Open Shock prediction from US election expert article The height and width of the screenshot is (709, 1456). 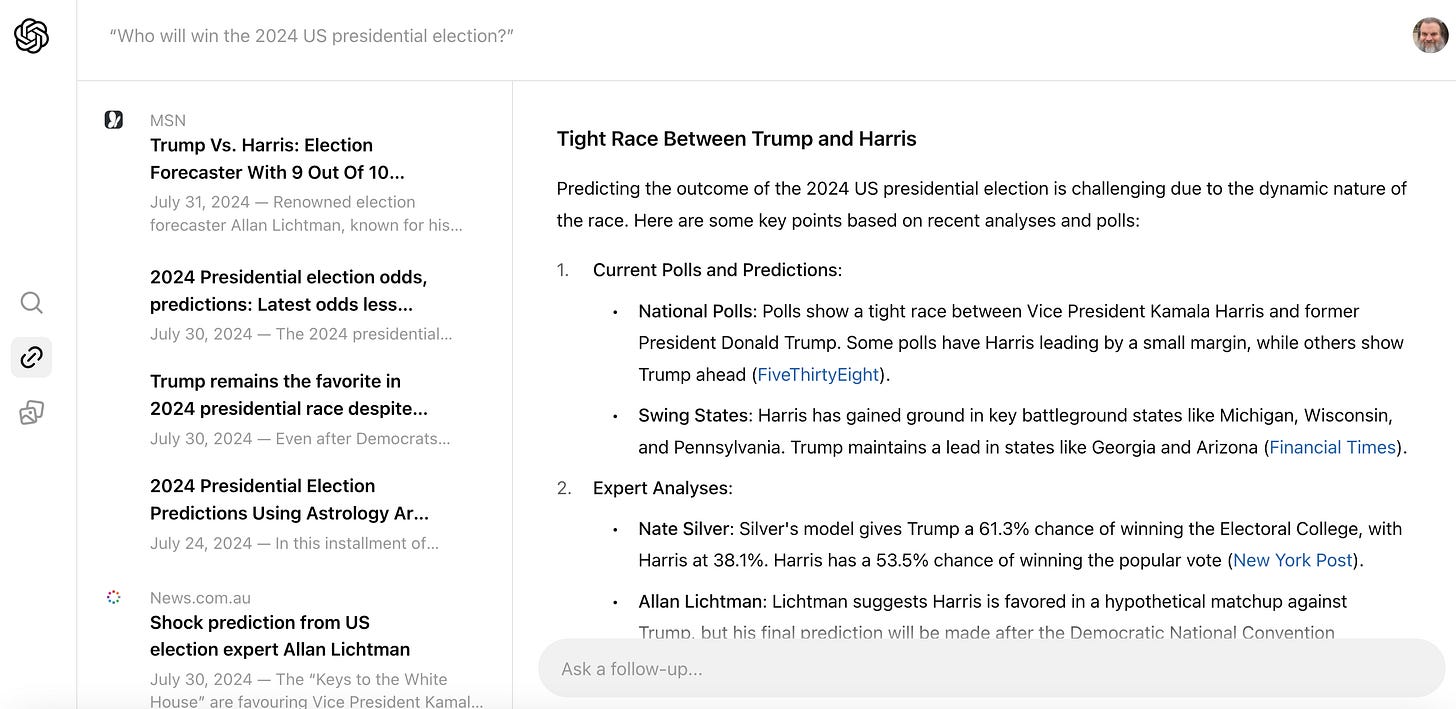coord(280,636)
